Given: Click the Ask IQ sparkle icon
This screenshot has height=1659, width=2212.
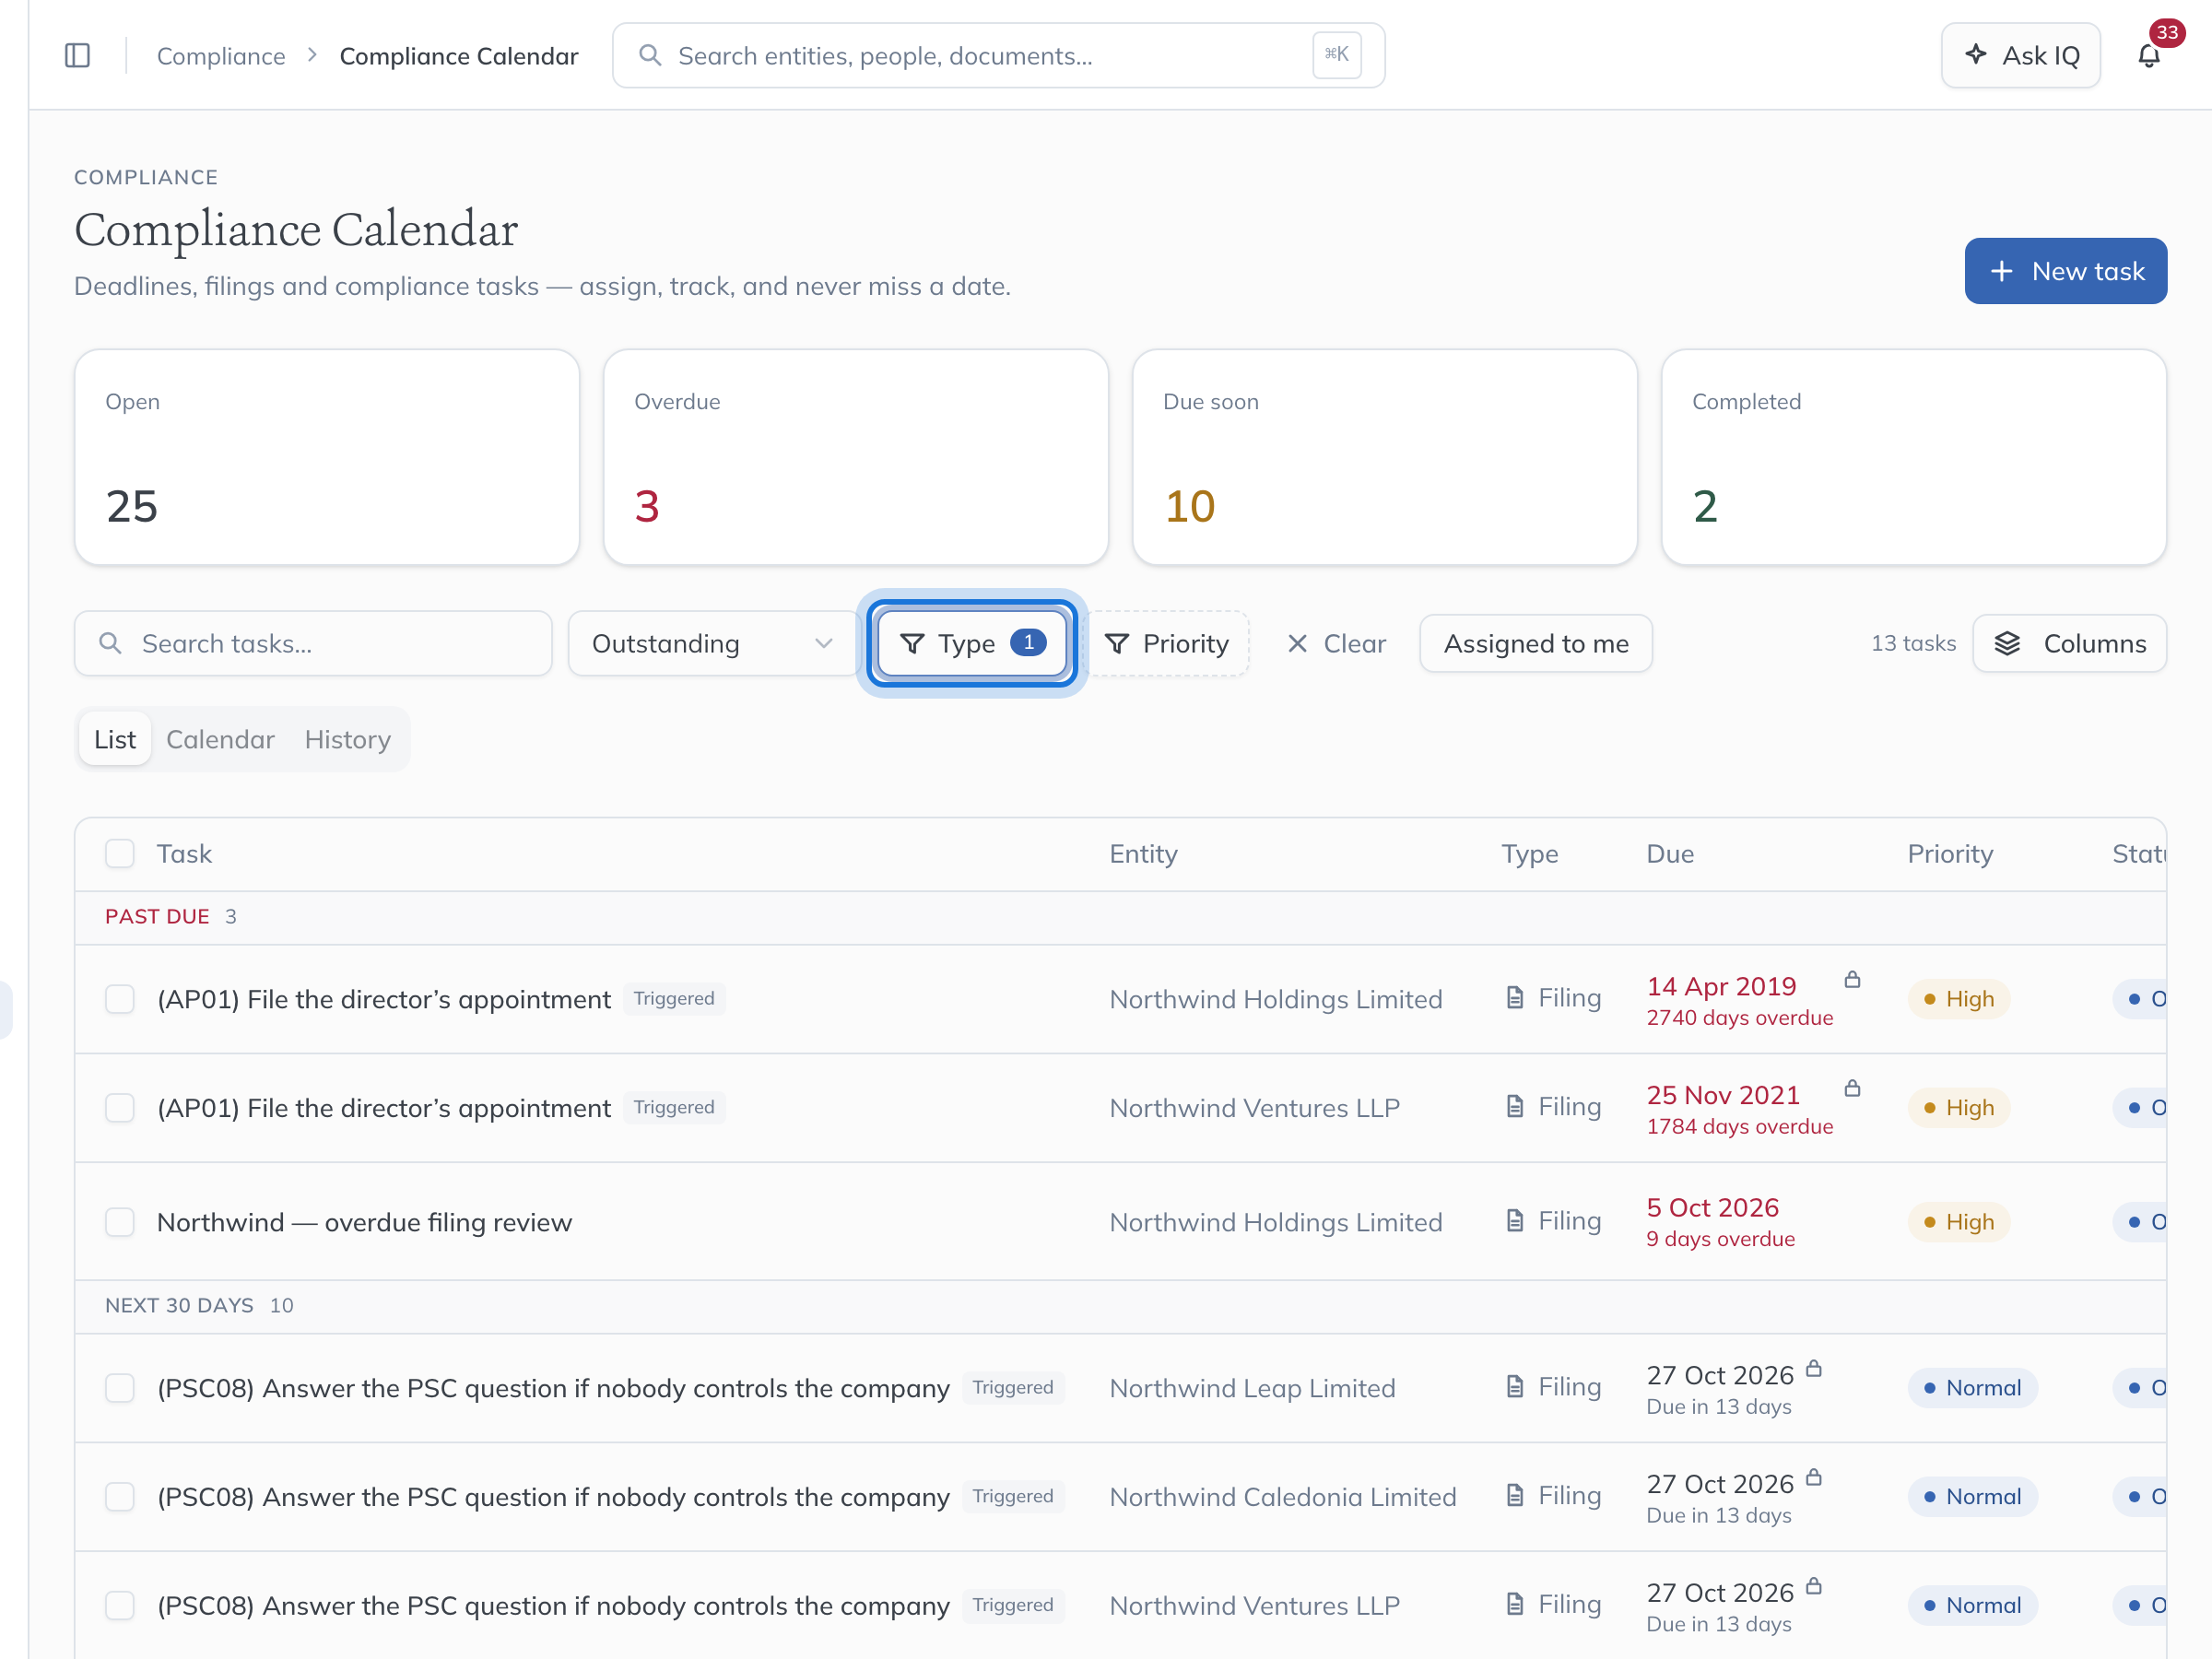Looking at the screenshot, I should pyautogui.click(x=1976, y=55).
